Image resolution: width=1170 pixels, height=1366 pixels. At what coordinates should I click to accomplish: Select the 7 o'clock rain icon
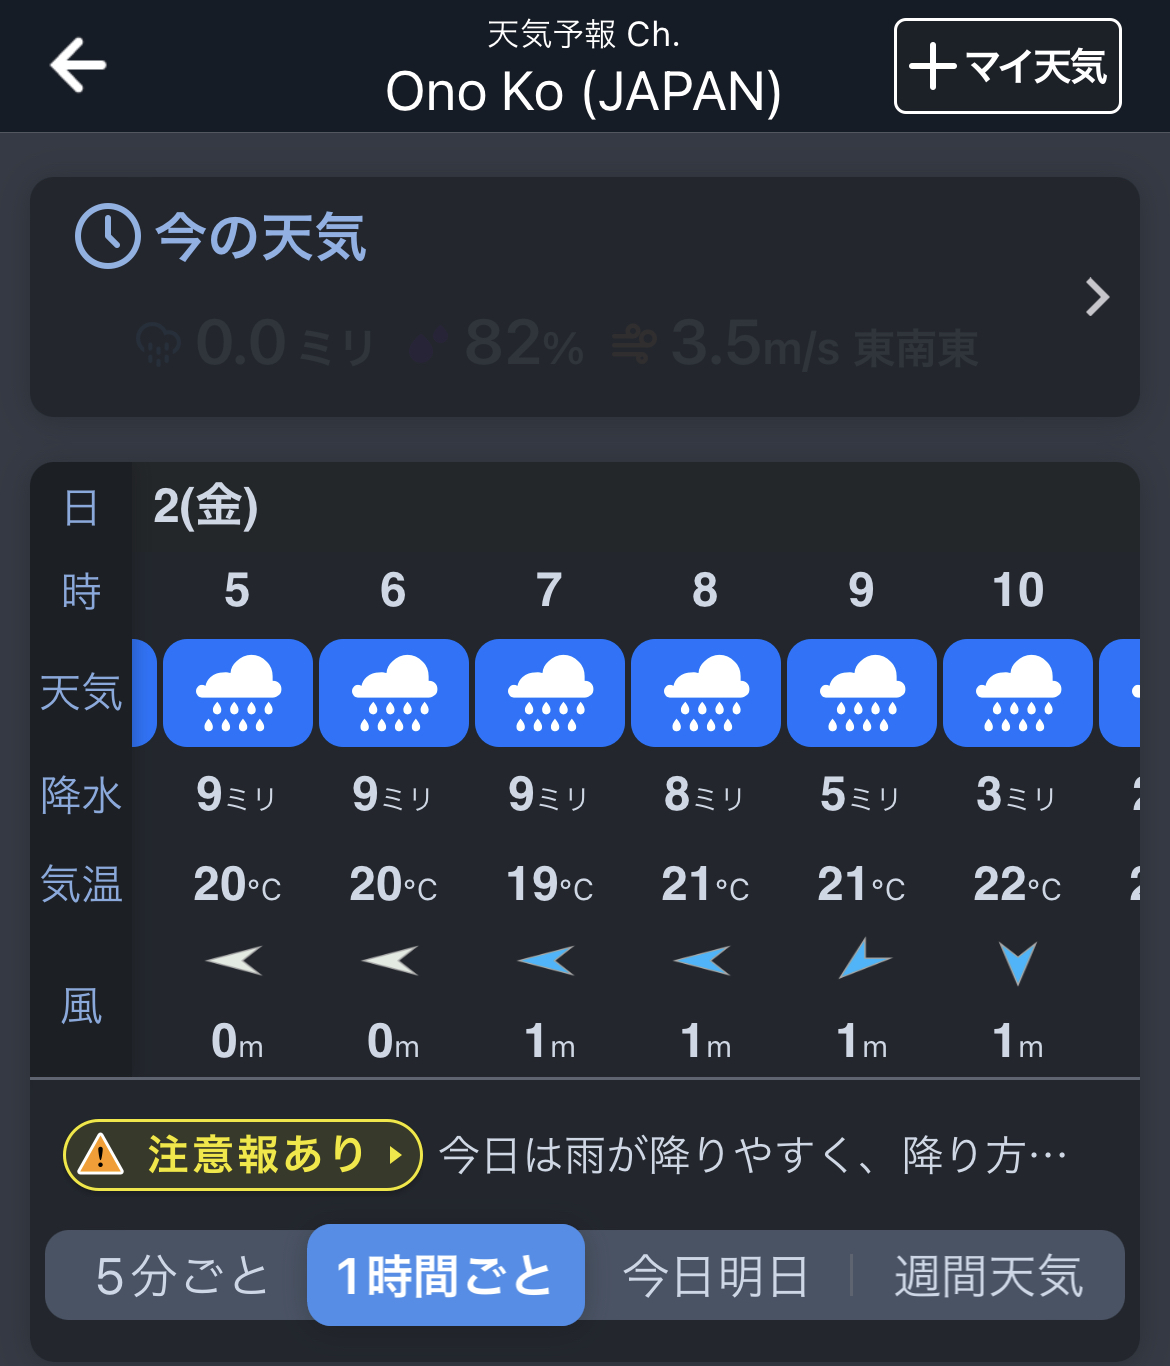(x=550, y=693)
